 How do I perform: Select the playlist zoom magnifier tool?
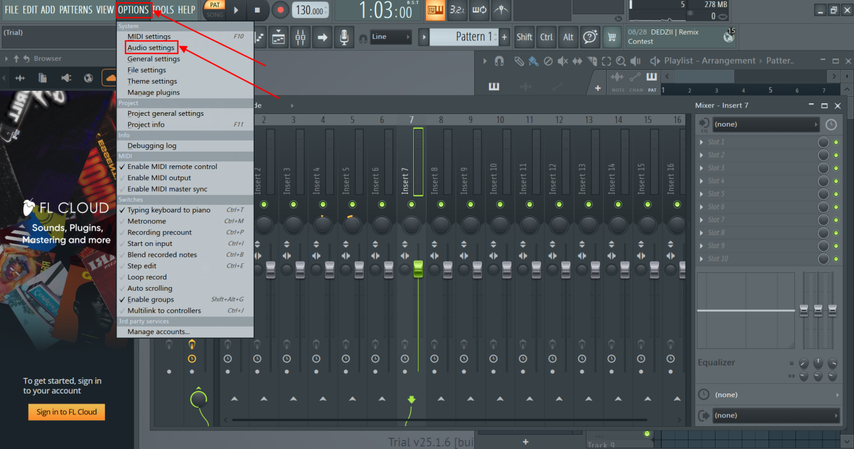pos(621,61)
